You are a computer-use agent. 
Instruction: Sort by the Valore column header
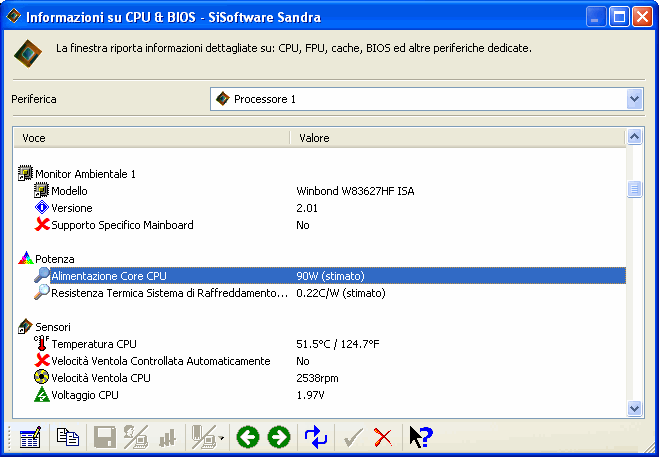(x=458, y=138)
